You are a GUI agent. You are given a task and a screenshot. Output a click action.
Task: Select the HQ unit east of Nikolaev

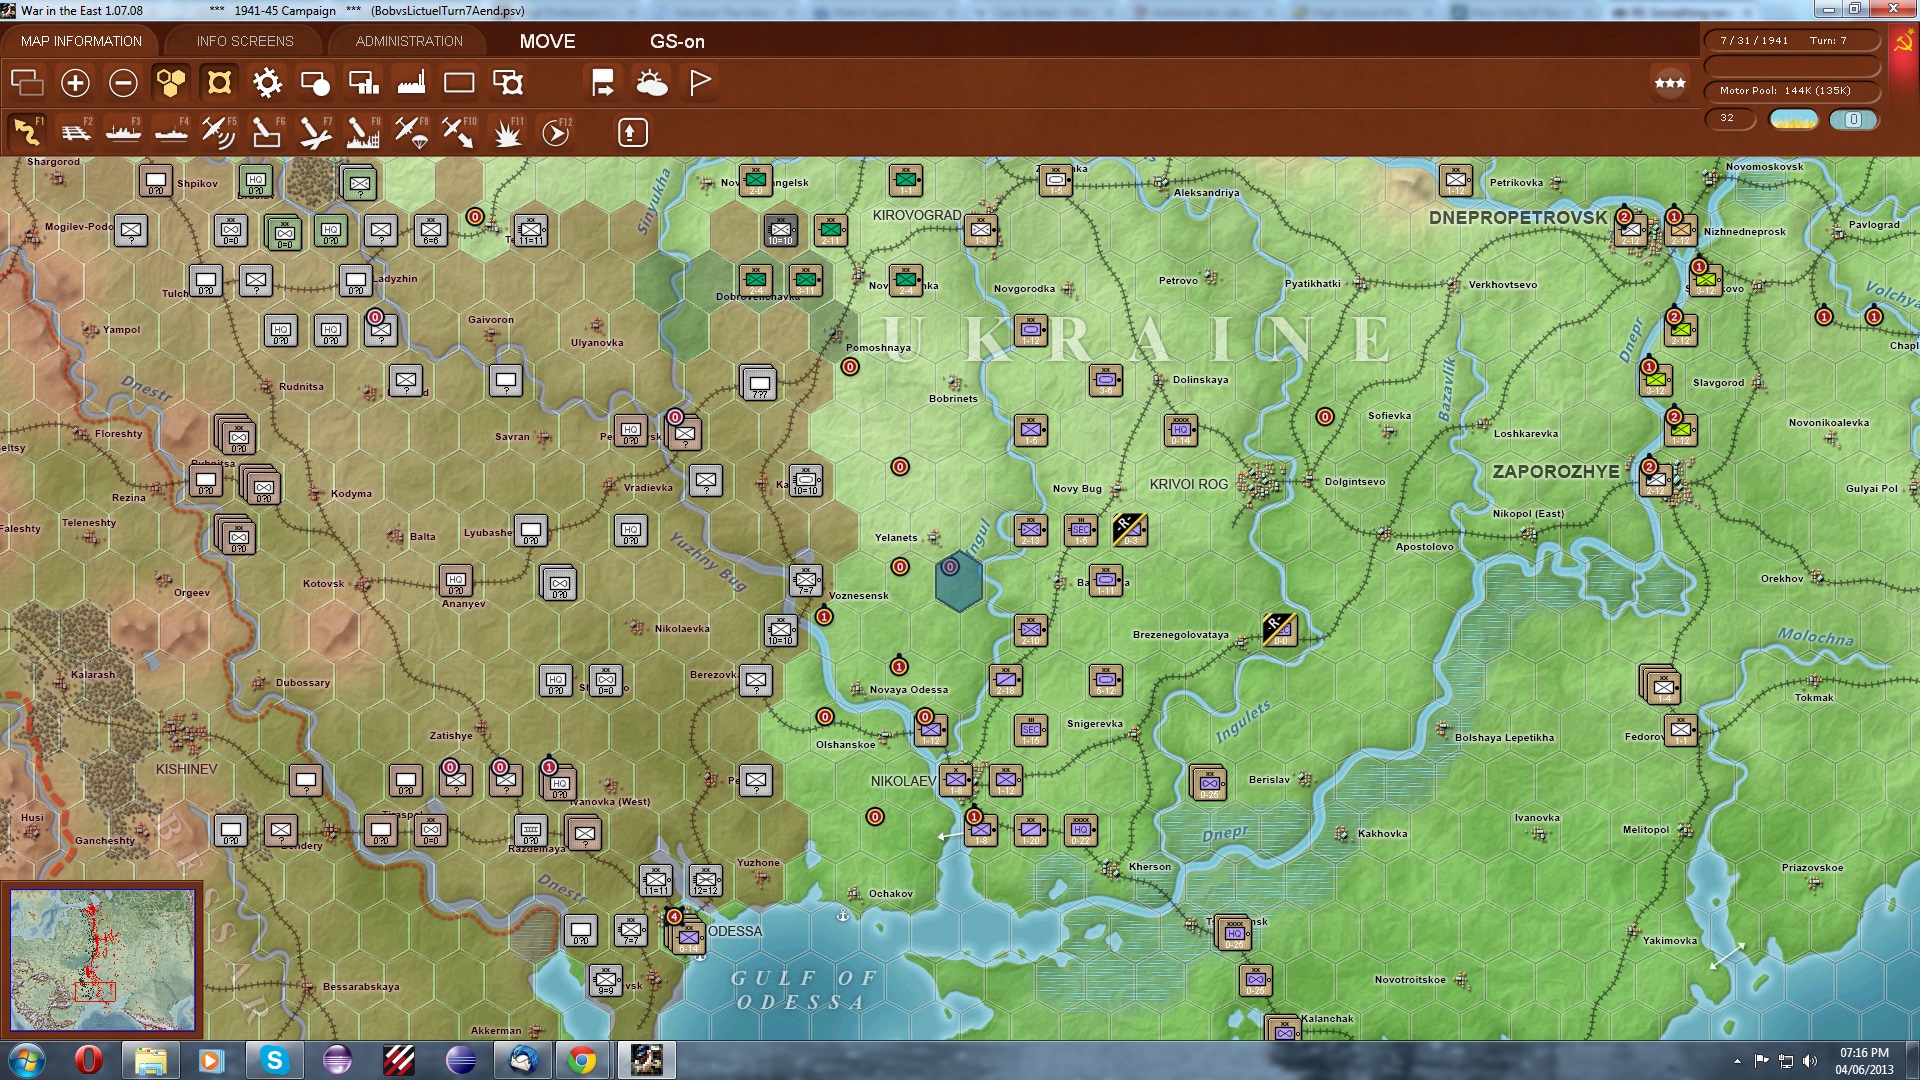click(1081, 830)
